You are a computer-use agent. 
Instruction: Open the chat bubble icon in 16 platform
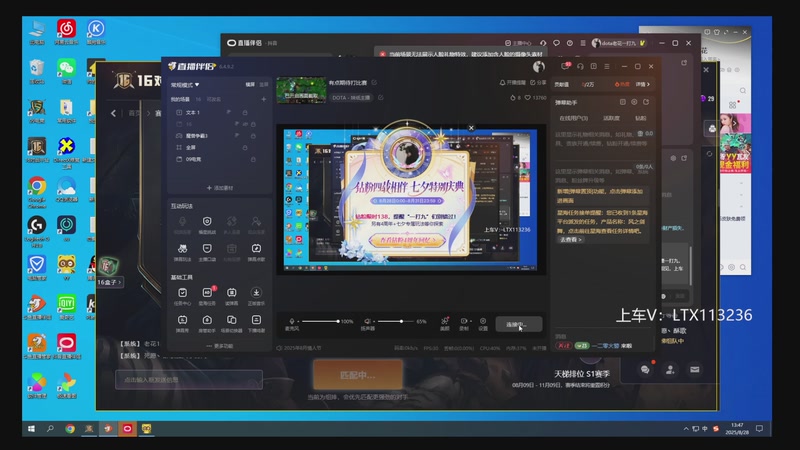pyautogui.click(x=645, y=369)
